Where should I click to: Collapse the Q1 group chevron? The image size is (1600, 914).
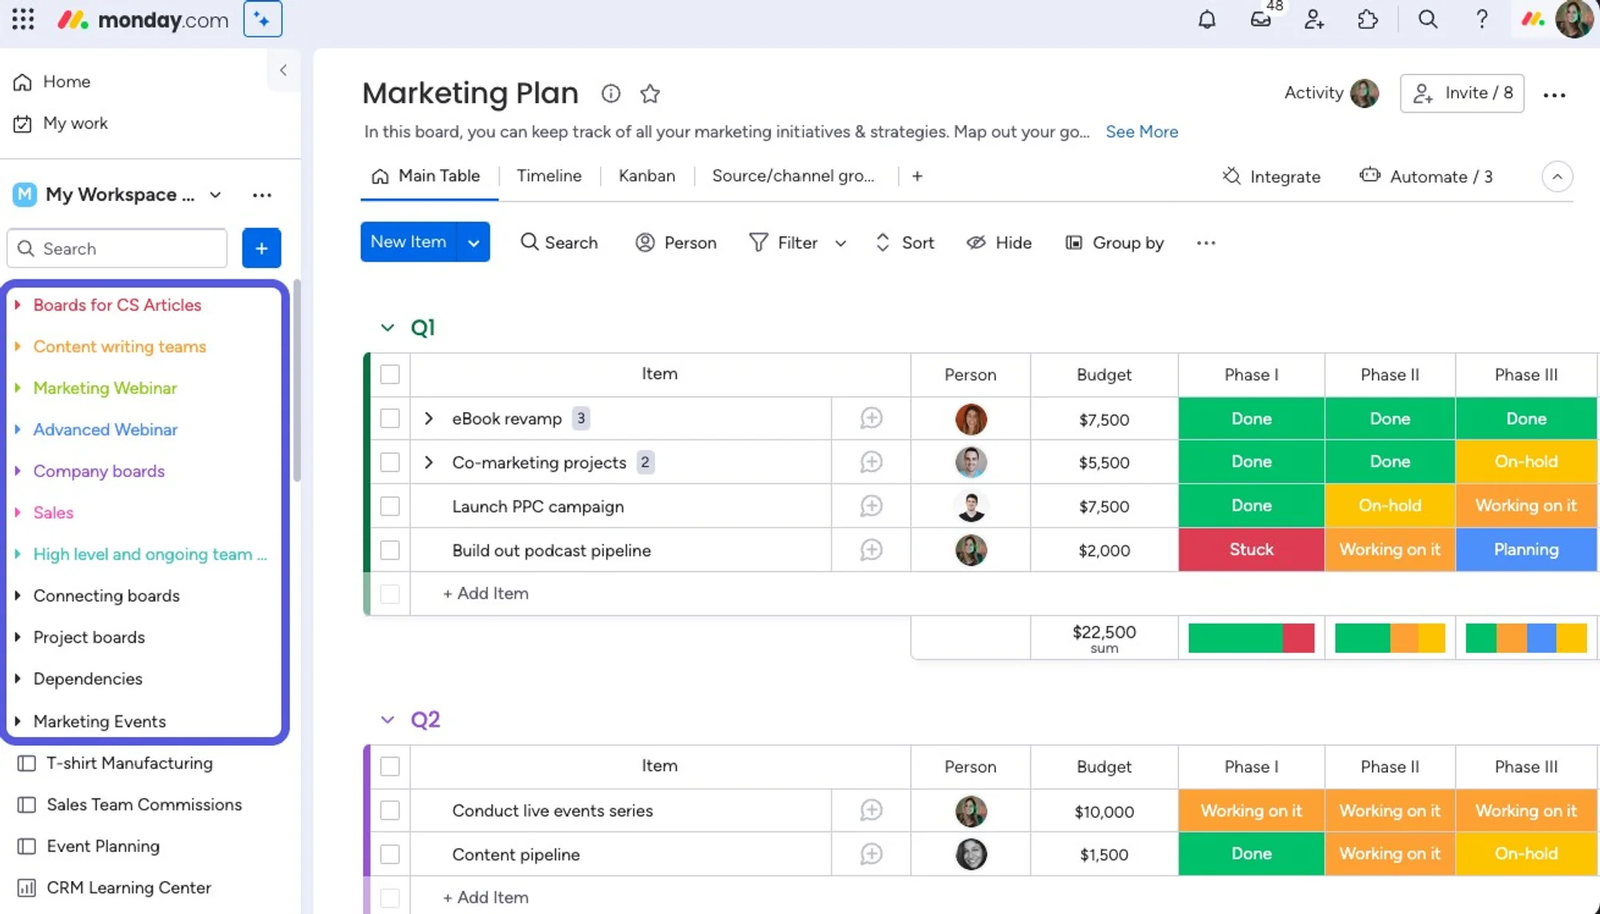(387, 327)
